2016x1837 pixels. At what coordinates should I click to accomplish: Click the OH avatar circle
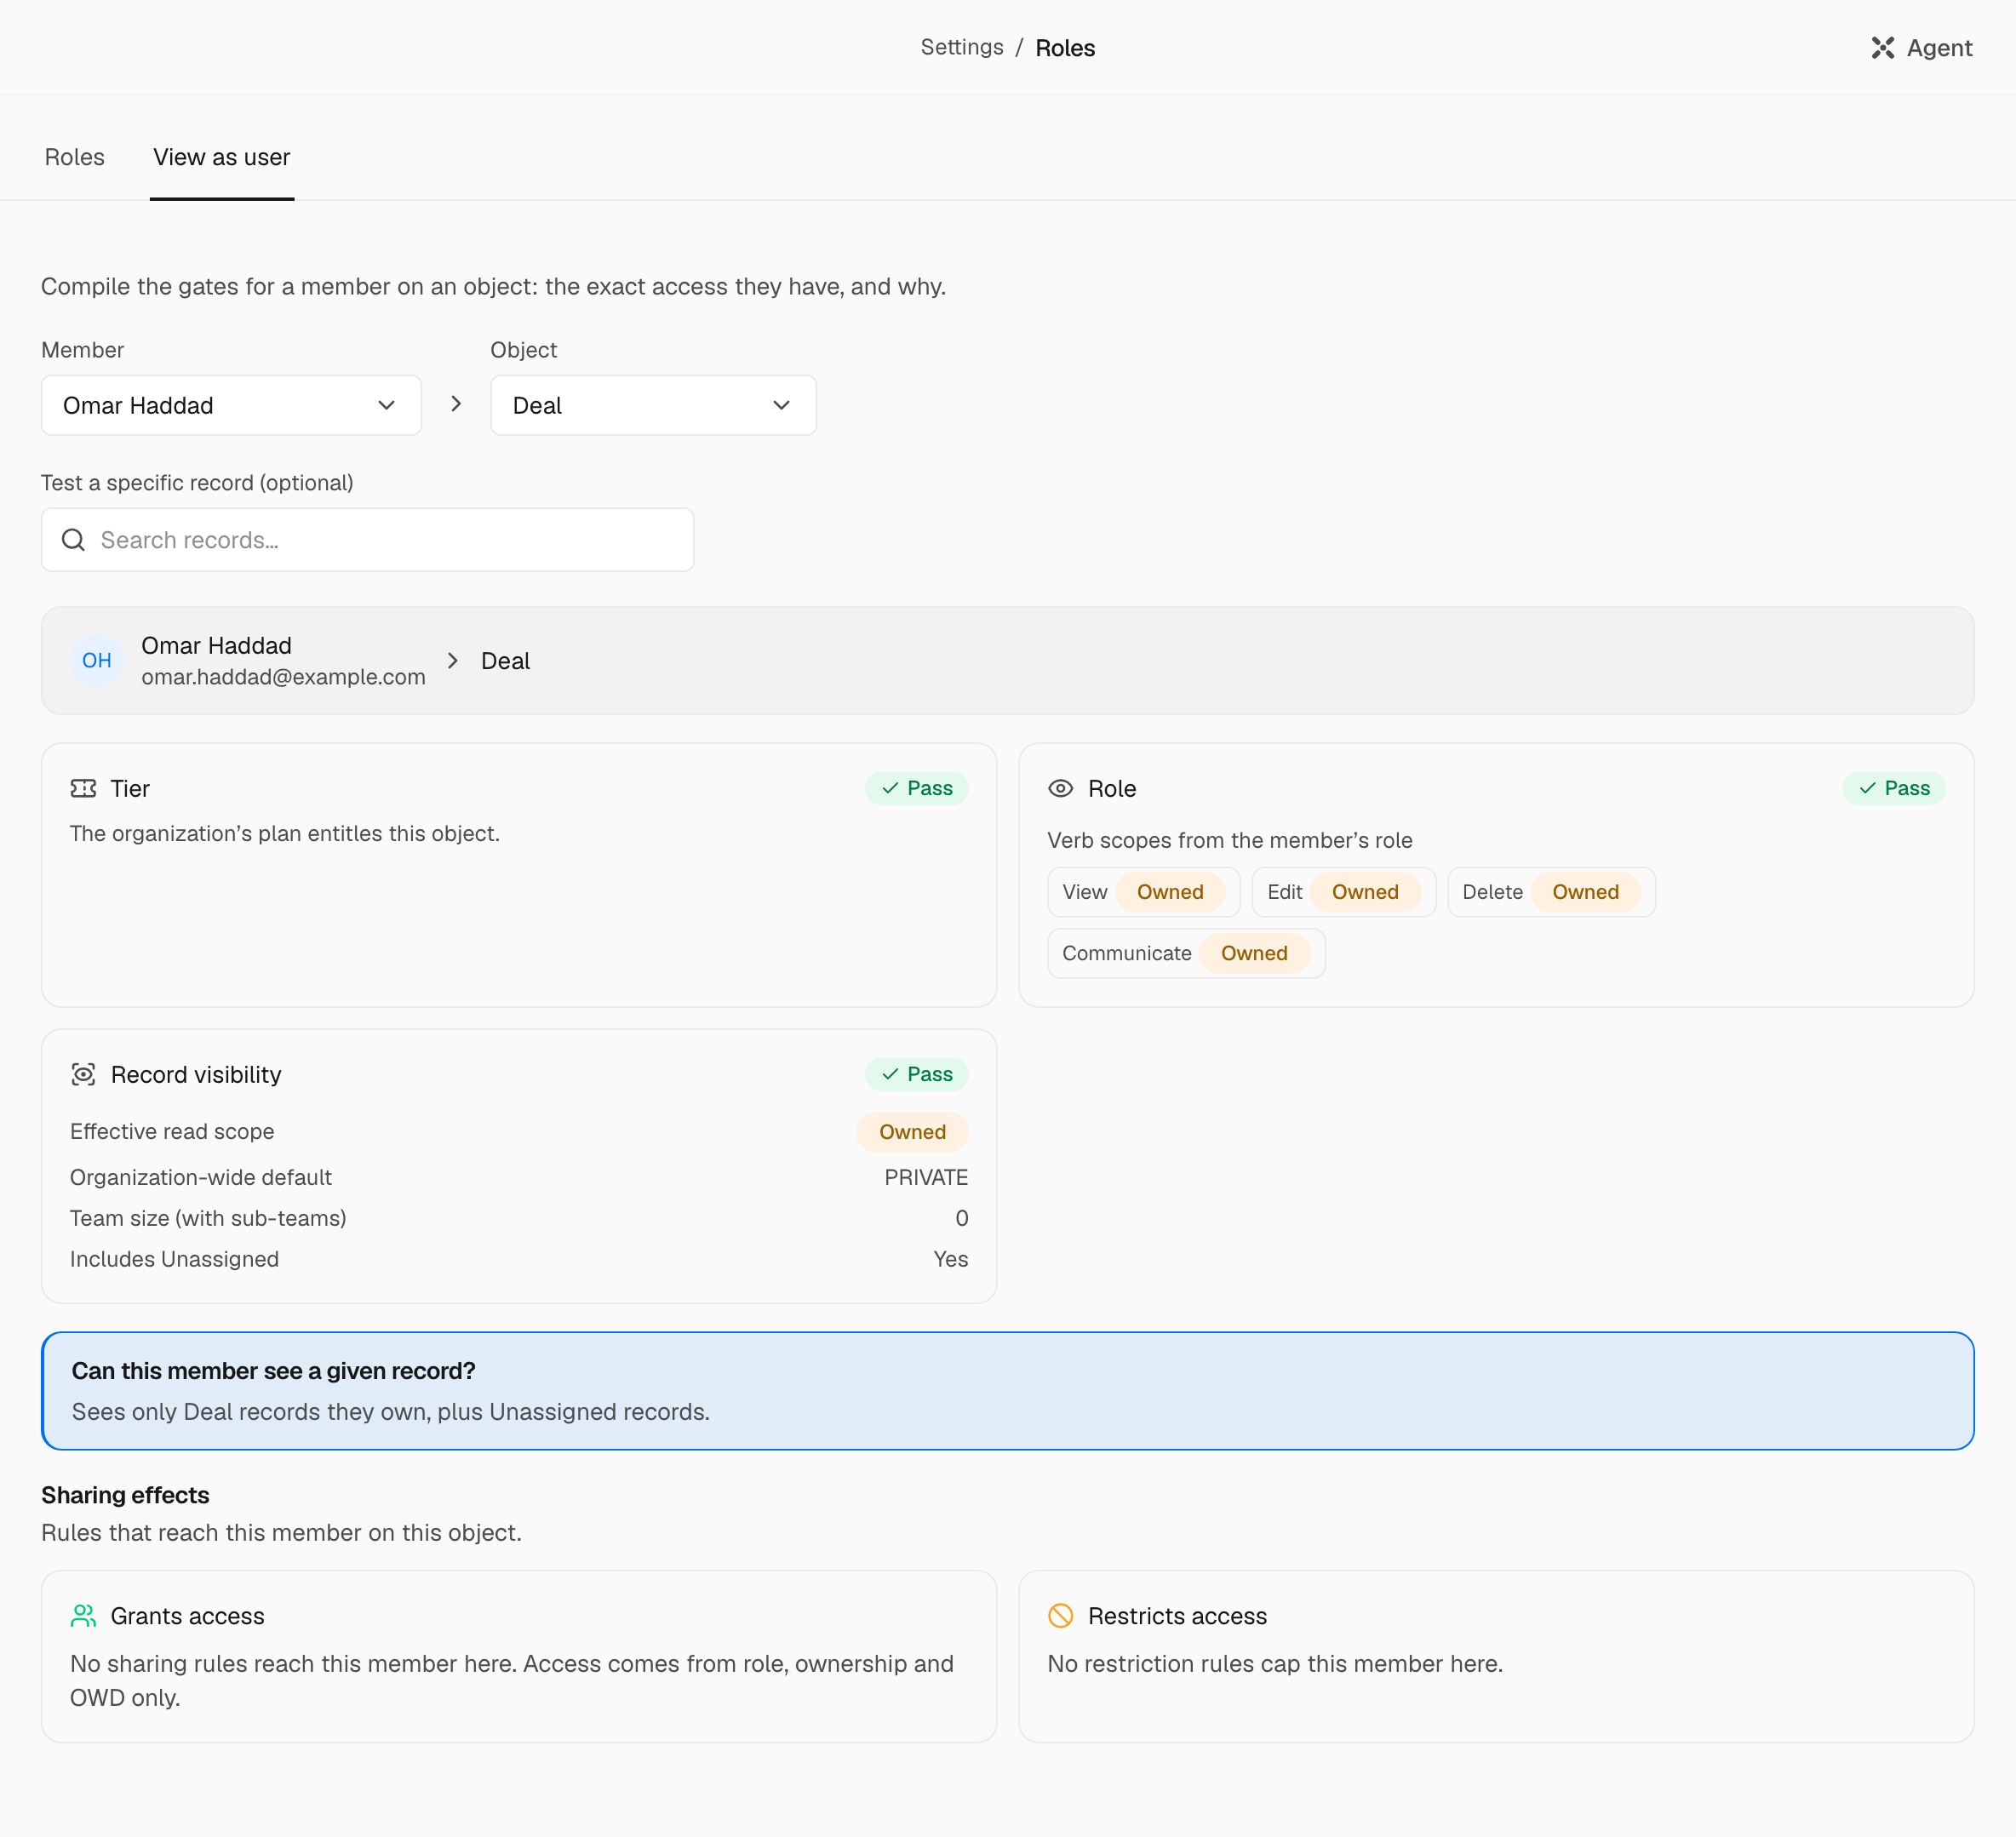tap(97, 660)
